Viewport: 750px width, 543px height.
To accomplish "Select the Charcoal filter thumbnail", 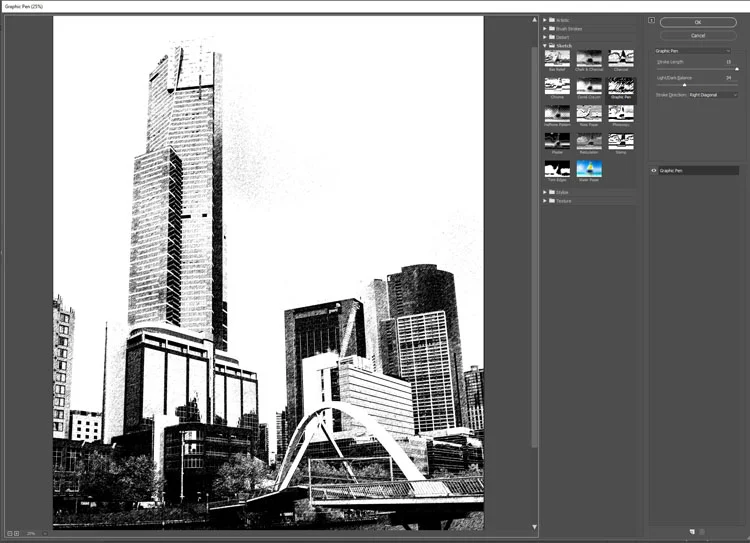I will click(621, 60).
